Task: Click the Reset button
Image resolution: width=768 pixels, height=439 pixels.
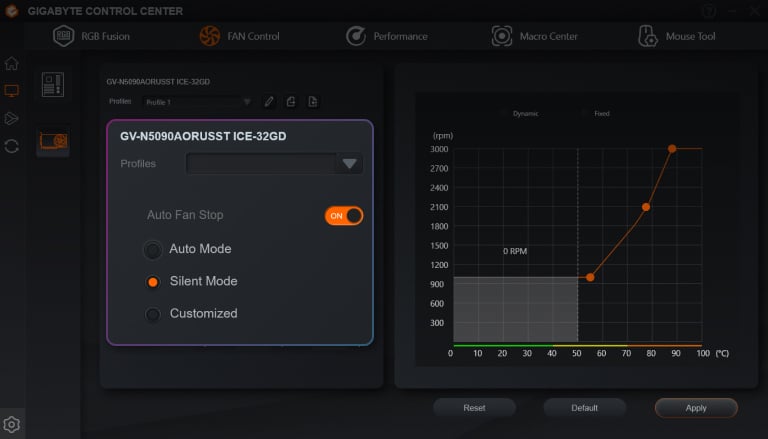Action: [474, 408]
